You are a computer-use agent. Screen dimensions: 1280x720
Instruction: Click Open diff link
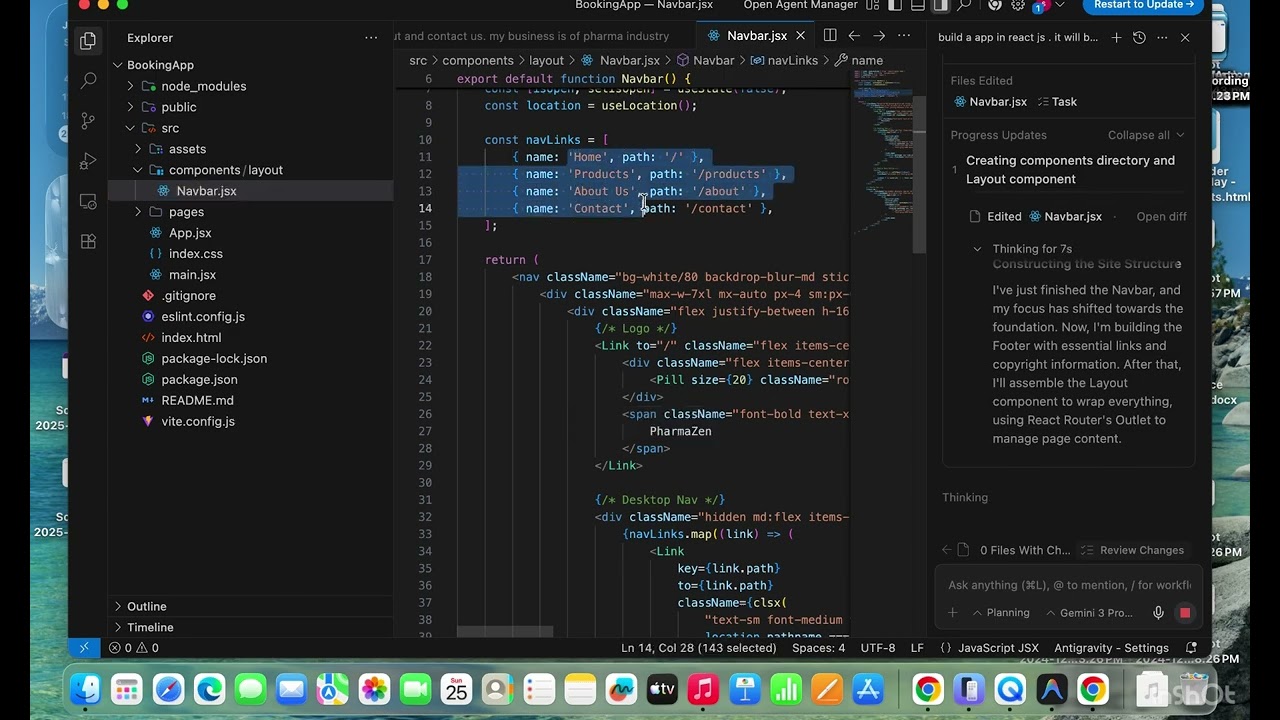[1161, 216]
